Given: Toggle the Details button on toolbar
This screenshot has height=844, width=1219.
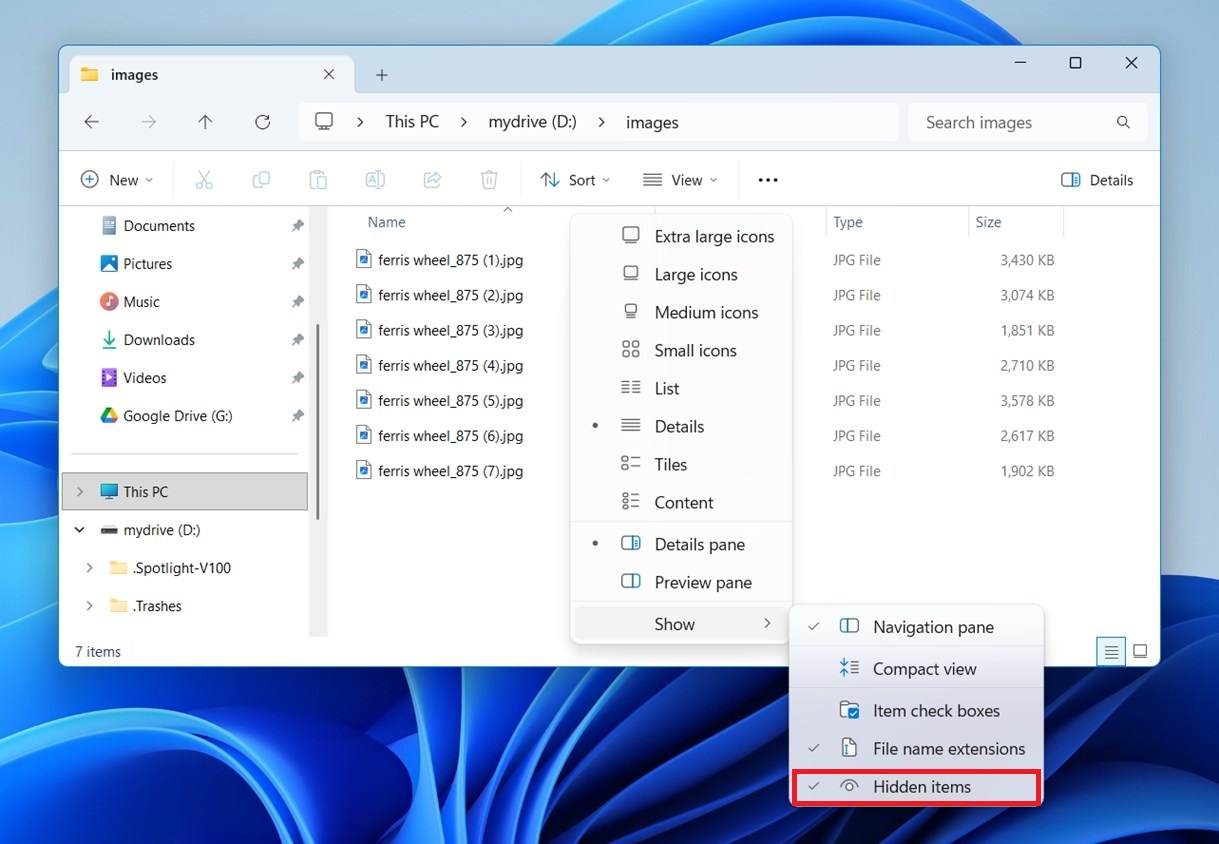Looking at the screenshot, I should click(x=1097, y=180).
